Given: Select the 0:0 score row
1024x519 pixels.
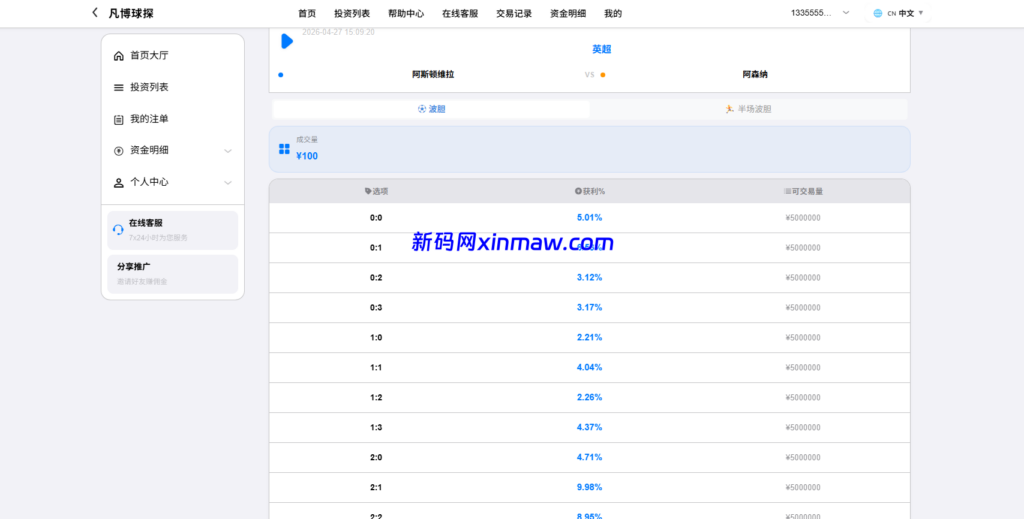Looking at the screenshot, I should pyautogui.click(x=589, y=218).
